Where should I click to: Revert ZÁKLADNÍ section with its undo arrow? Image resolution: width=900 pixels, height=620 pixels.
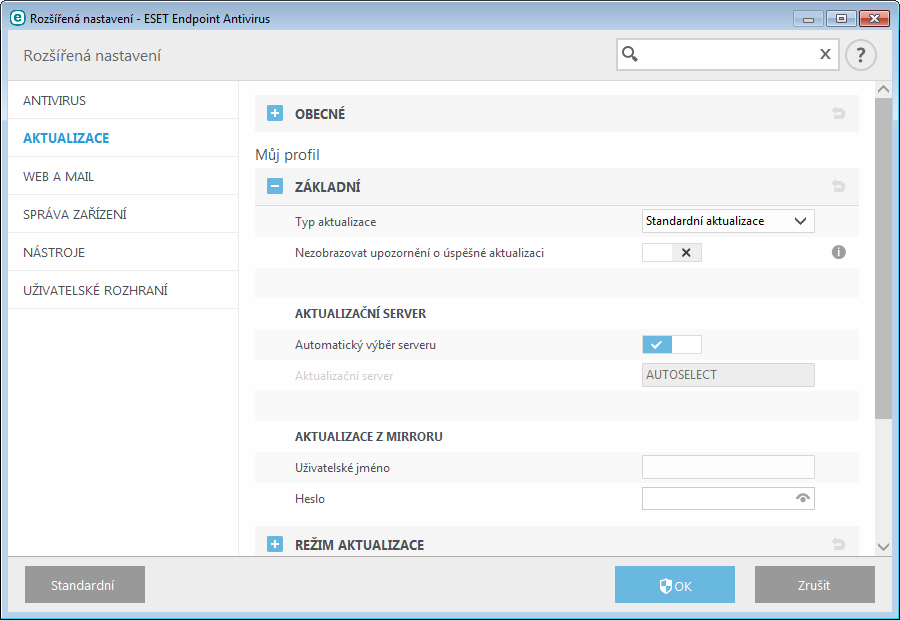point(839,186)
